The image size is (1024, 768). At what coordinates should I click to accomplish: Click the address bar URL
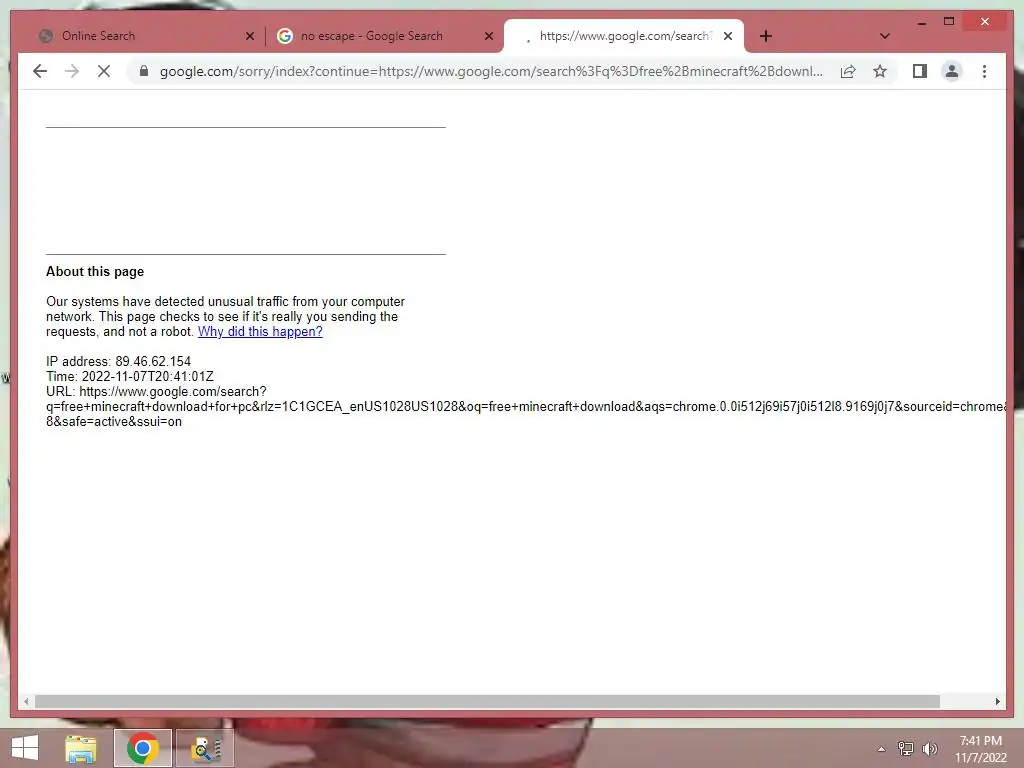click(x=490, y=71)
